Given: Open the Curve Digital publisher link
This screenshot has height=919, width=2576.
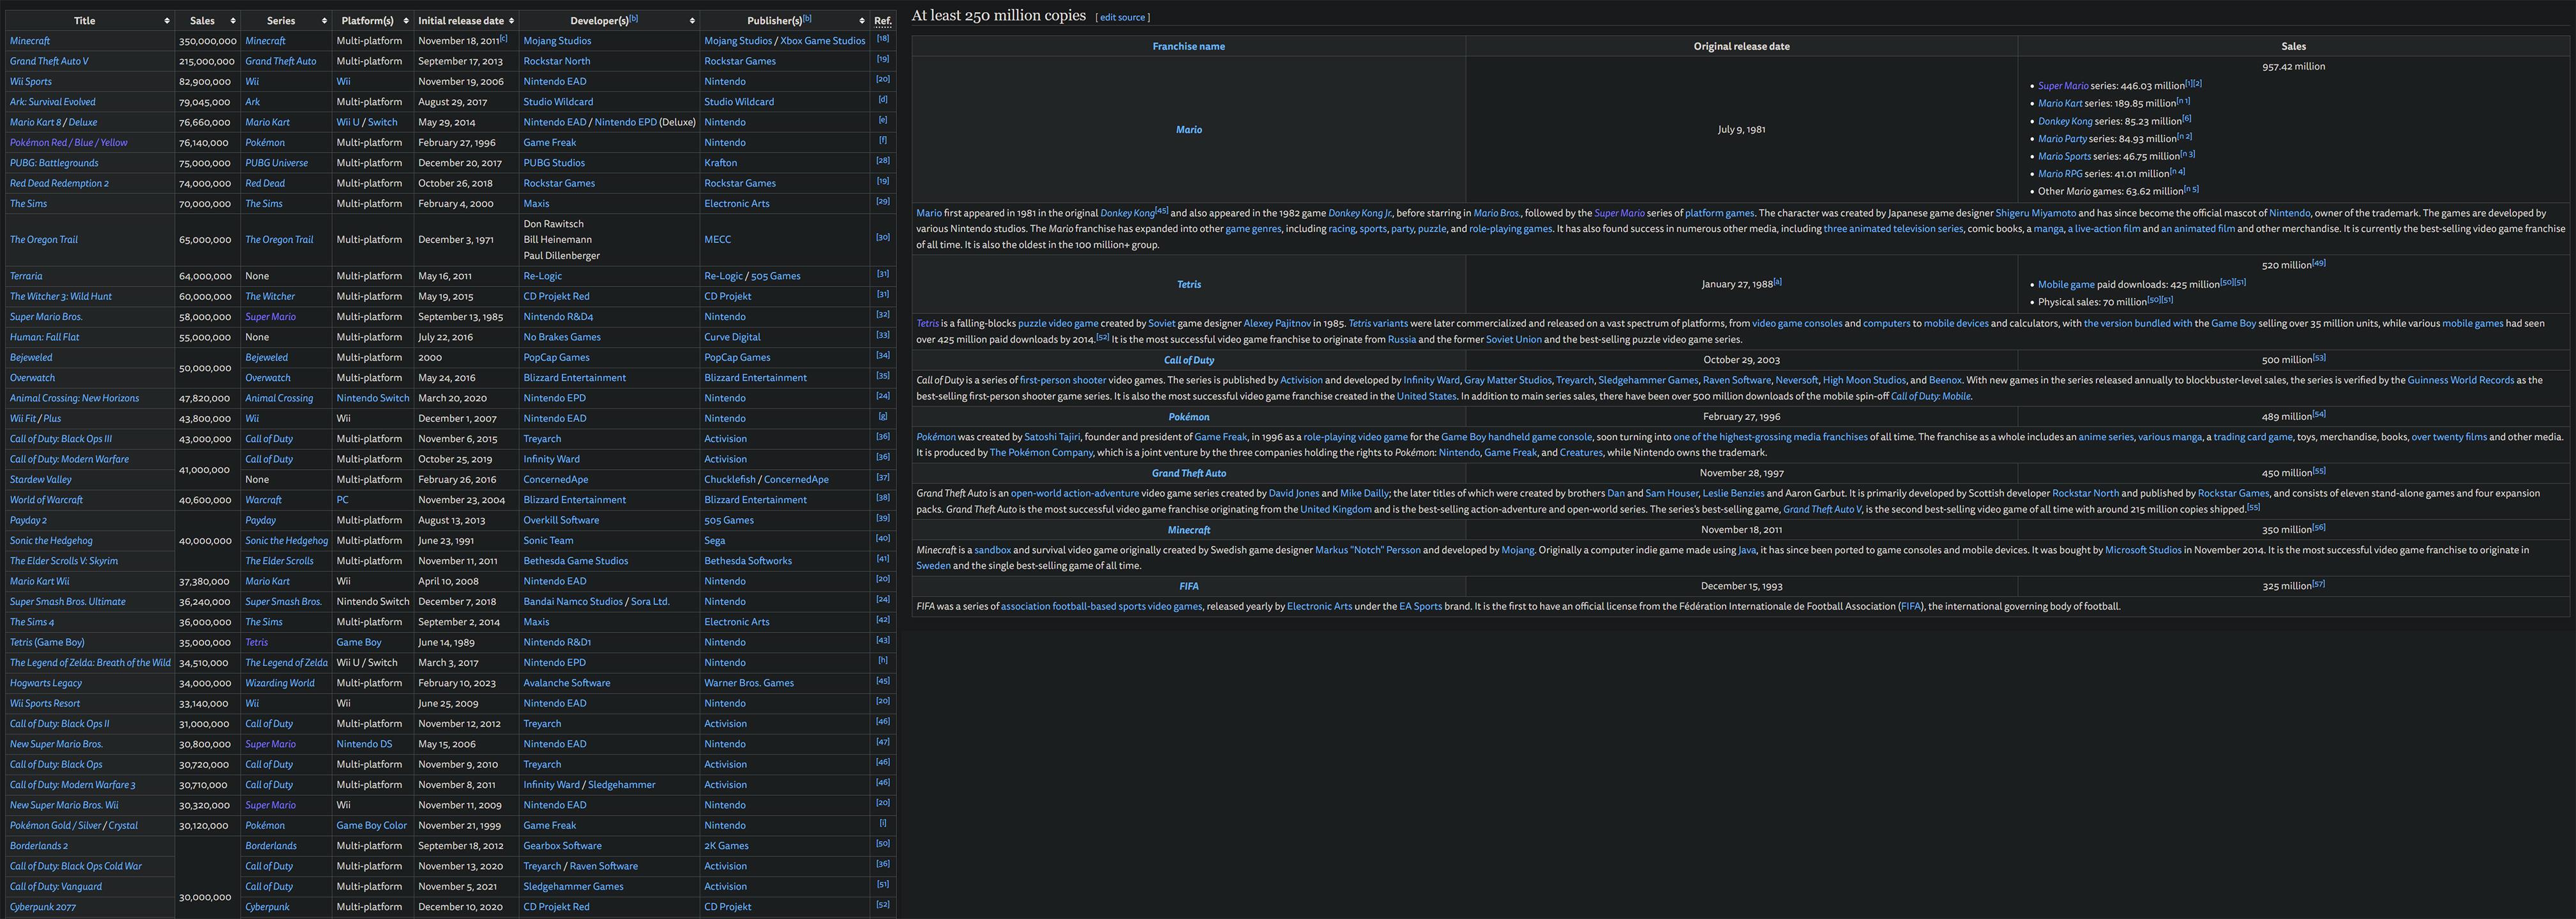Looking at the screenshot, I should (x=732, y=337).
